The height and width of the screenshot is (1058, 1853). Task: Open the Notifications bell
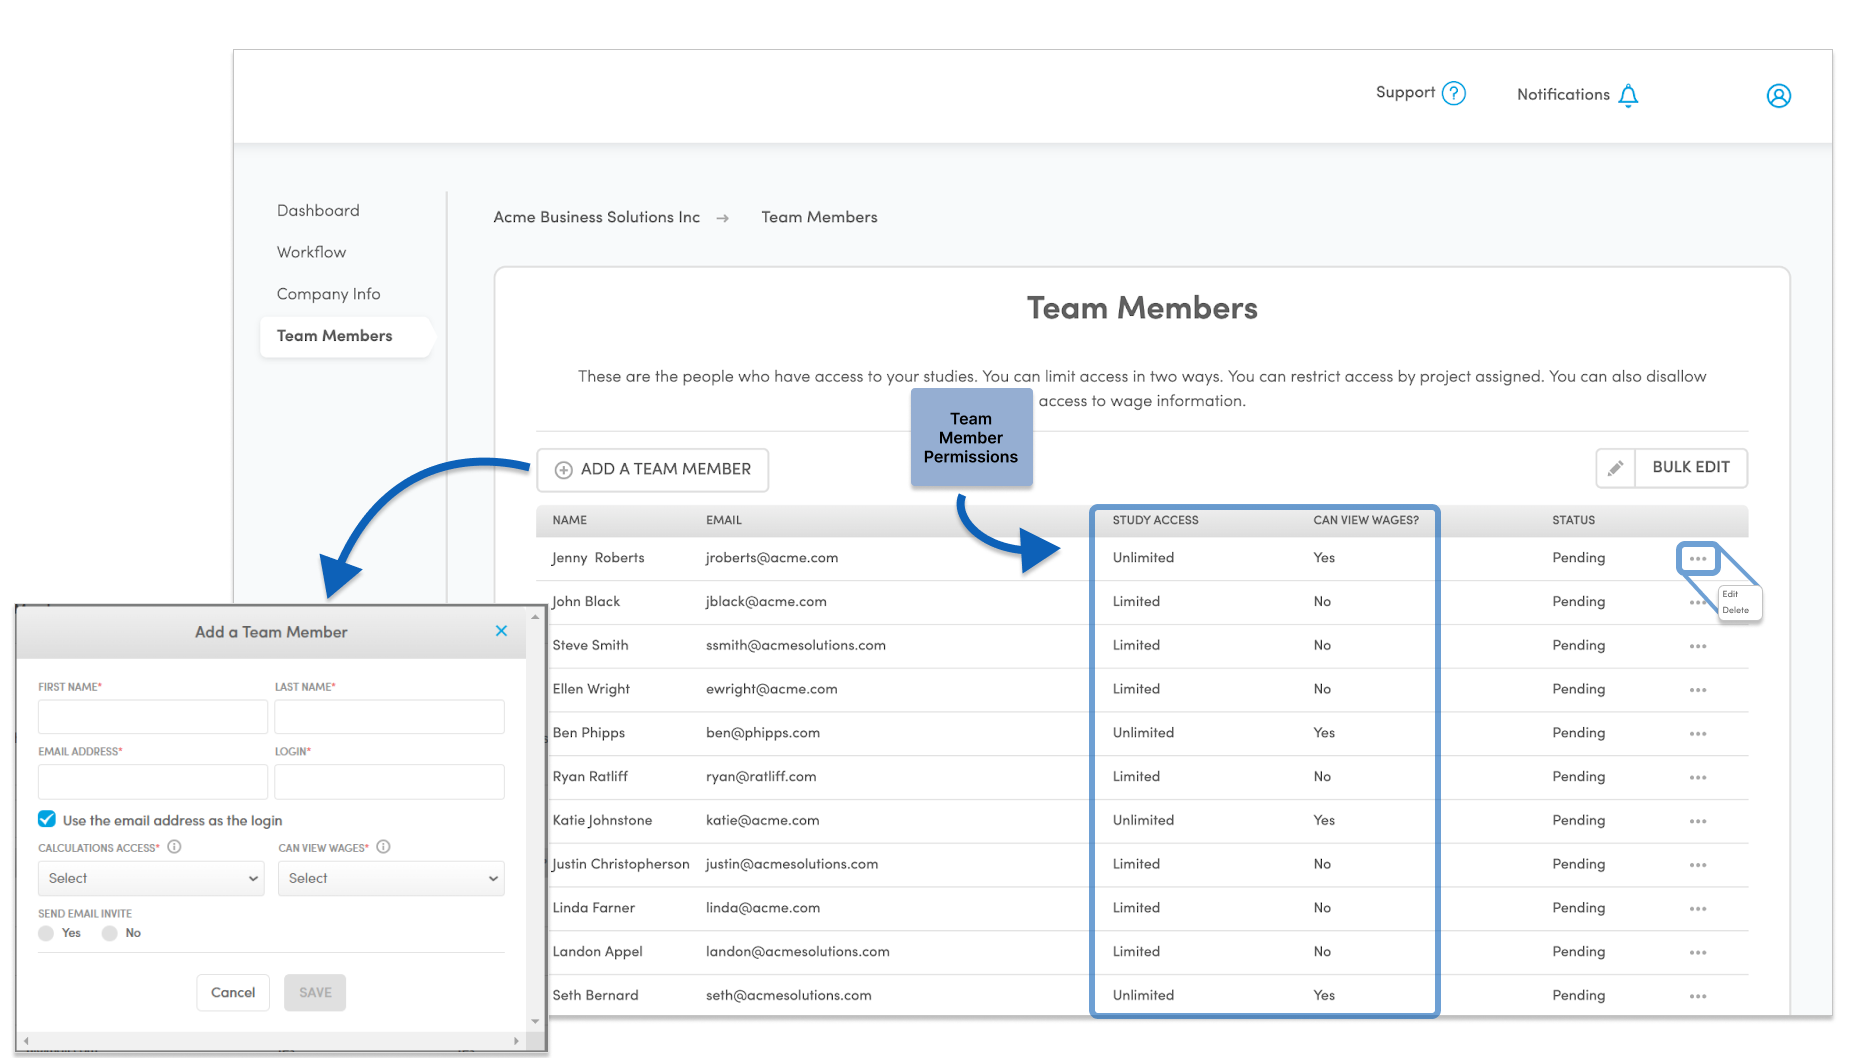tap(1630, 95)
